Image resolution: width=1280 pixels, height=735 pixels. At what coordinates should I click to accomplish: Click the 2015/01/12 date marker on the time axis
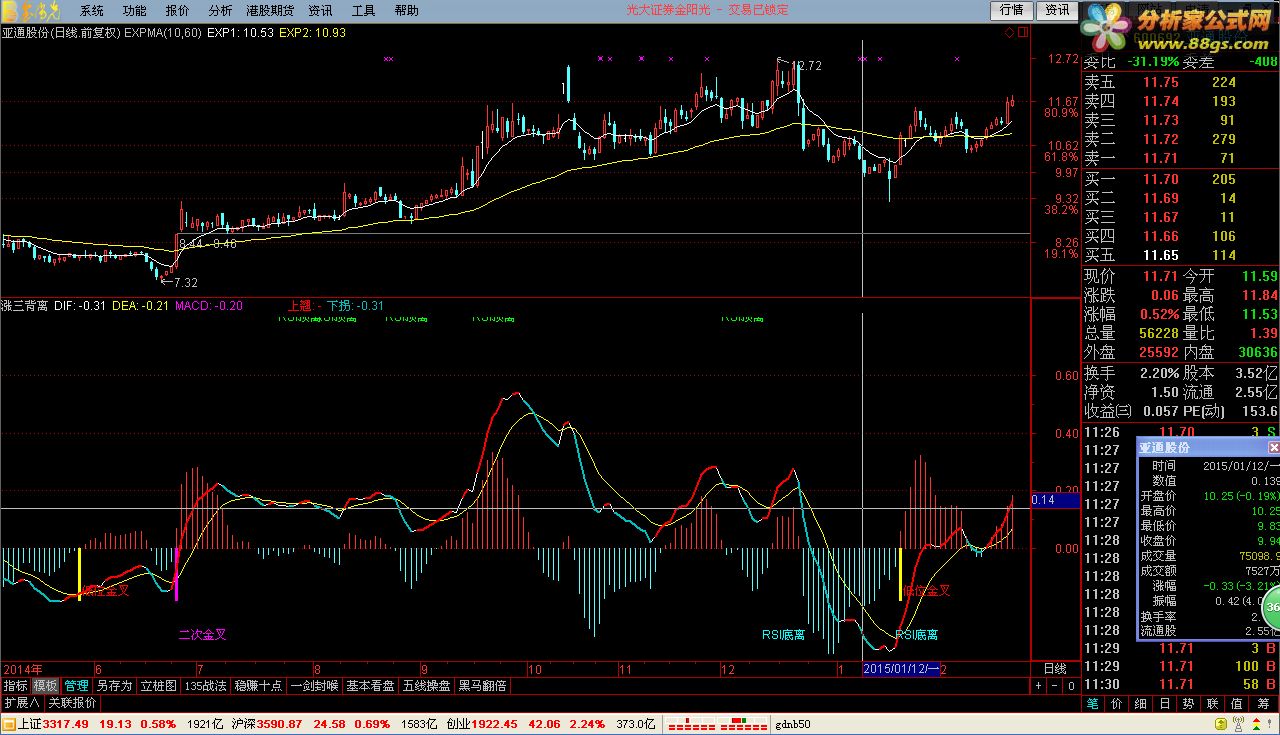[900, 668]
